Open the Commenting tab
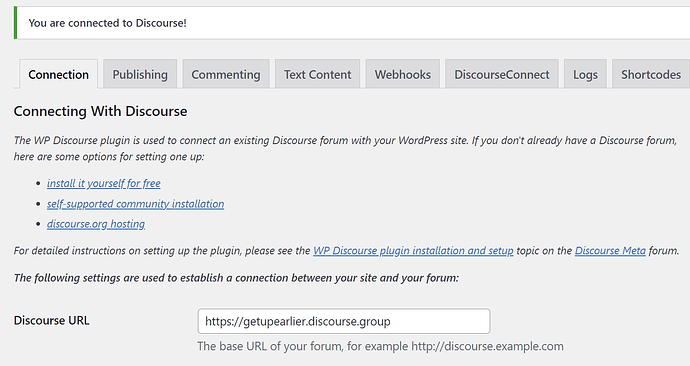Screen dimensions: 690x366 226,74
